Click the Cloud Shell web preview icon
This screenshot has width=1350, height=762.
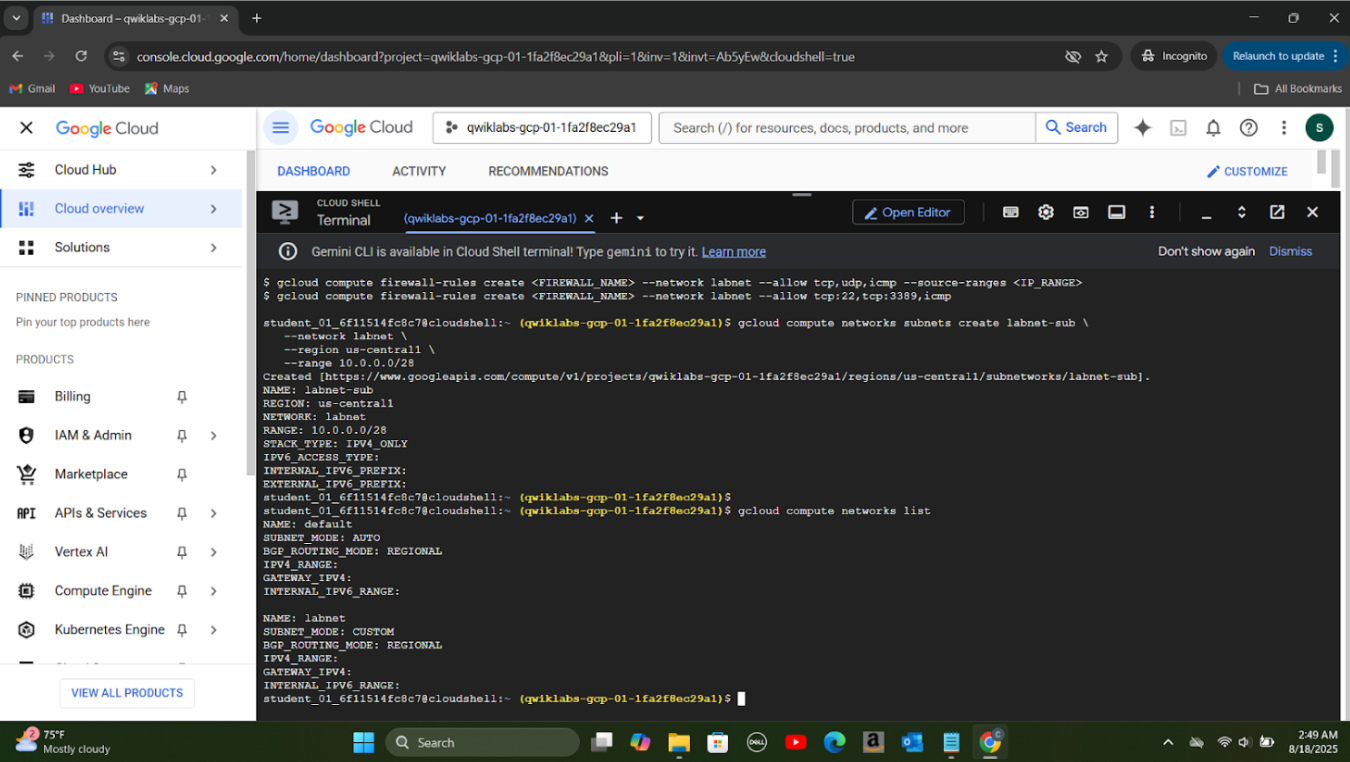point(1081,212)
